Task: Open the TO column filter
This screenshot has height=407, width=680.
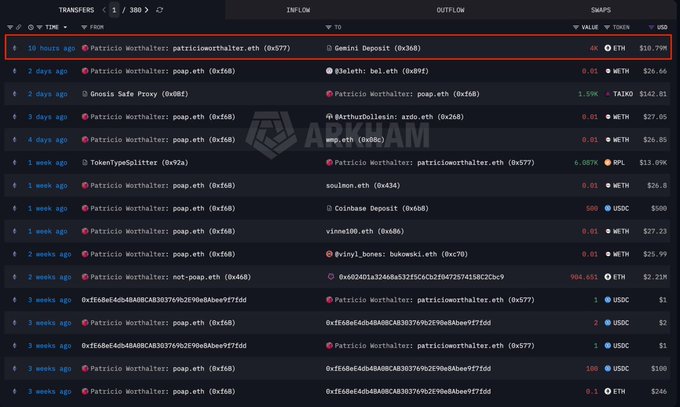Action: (x=328, y=27)
